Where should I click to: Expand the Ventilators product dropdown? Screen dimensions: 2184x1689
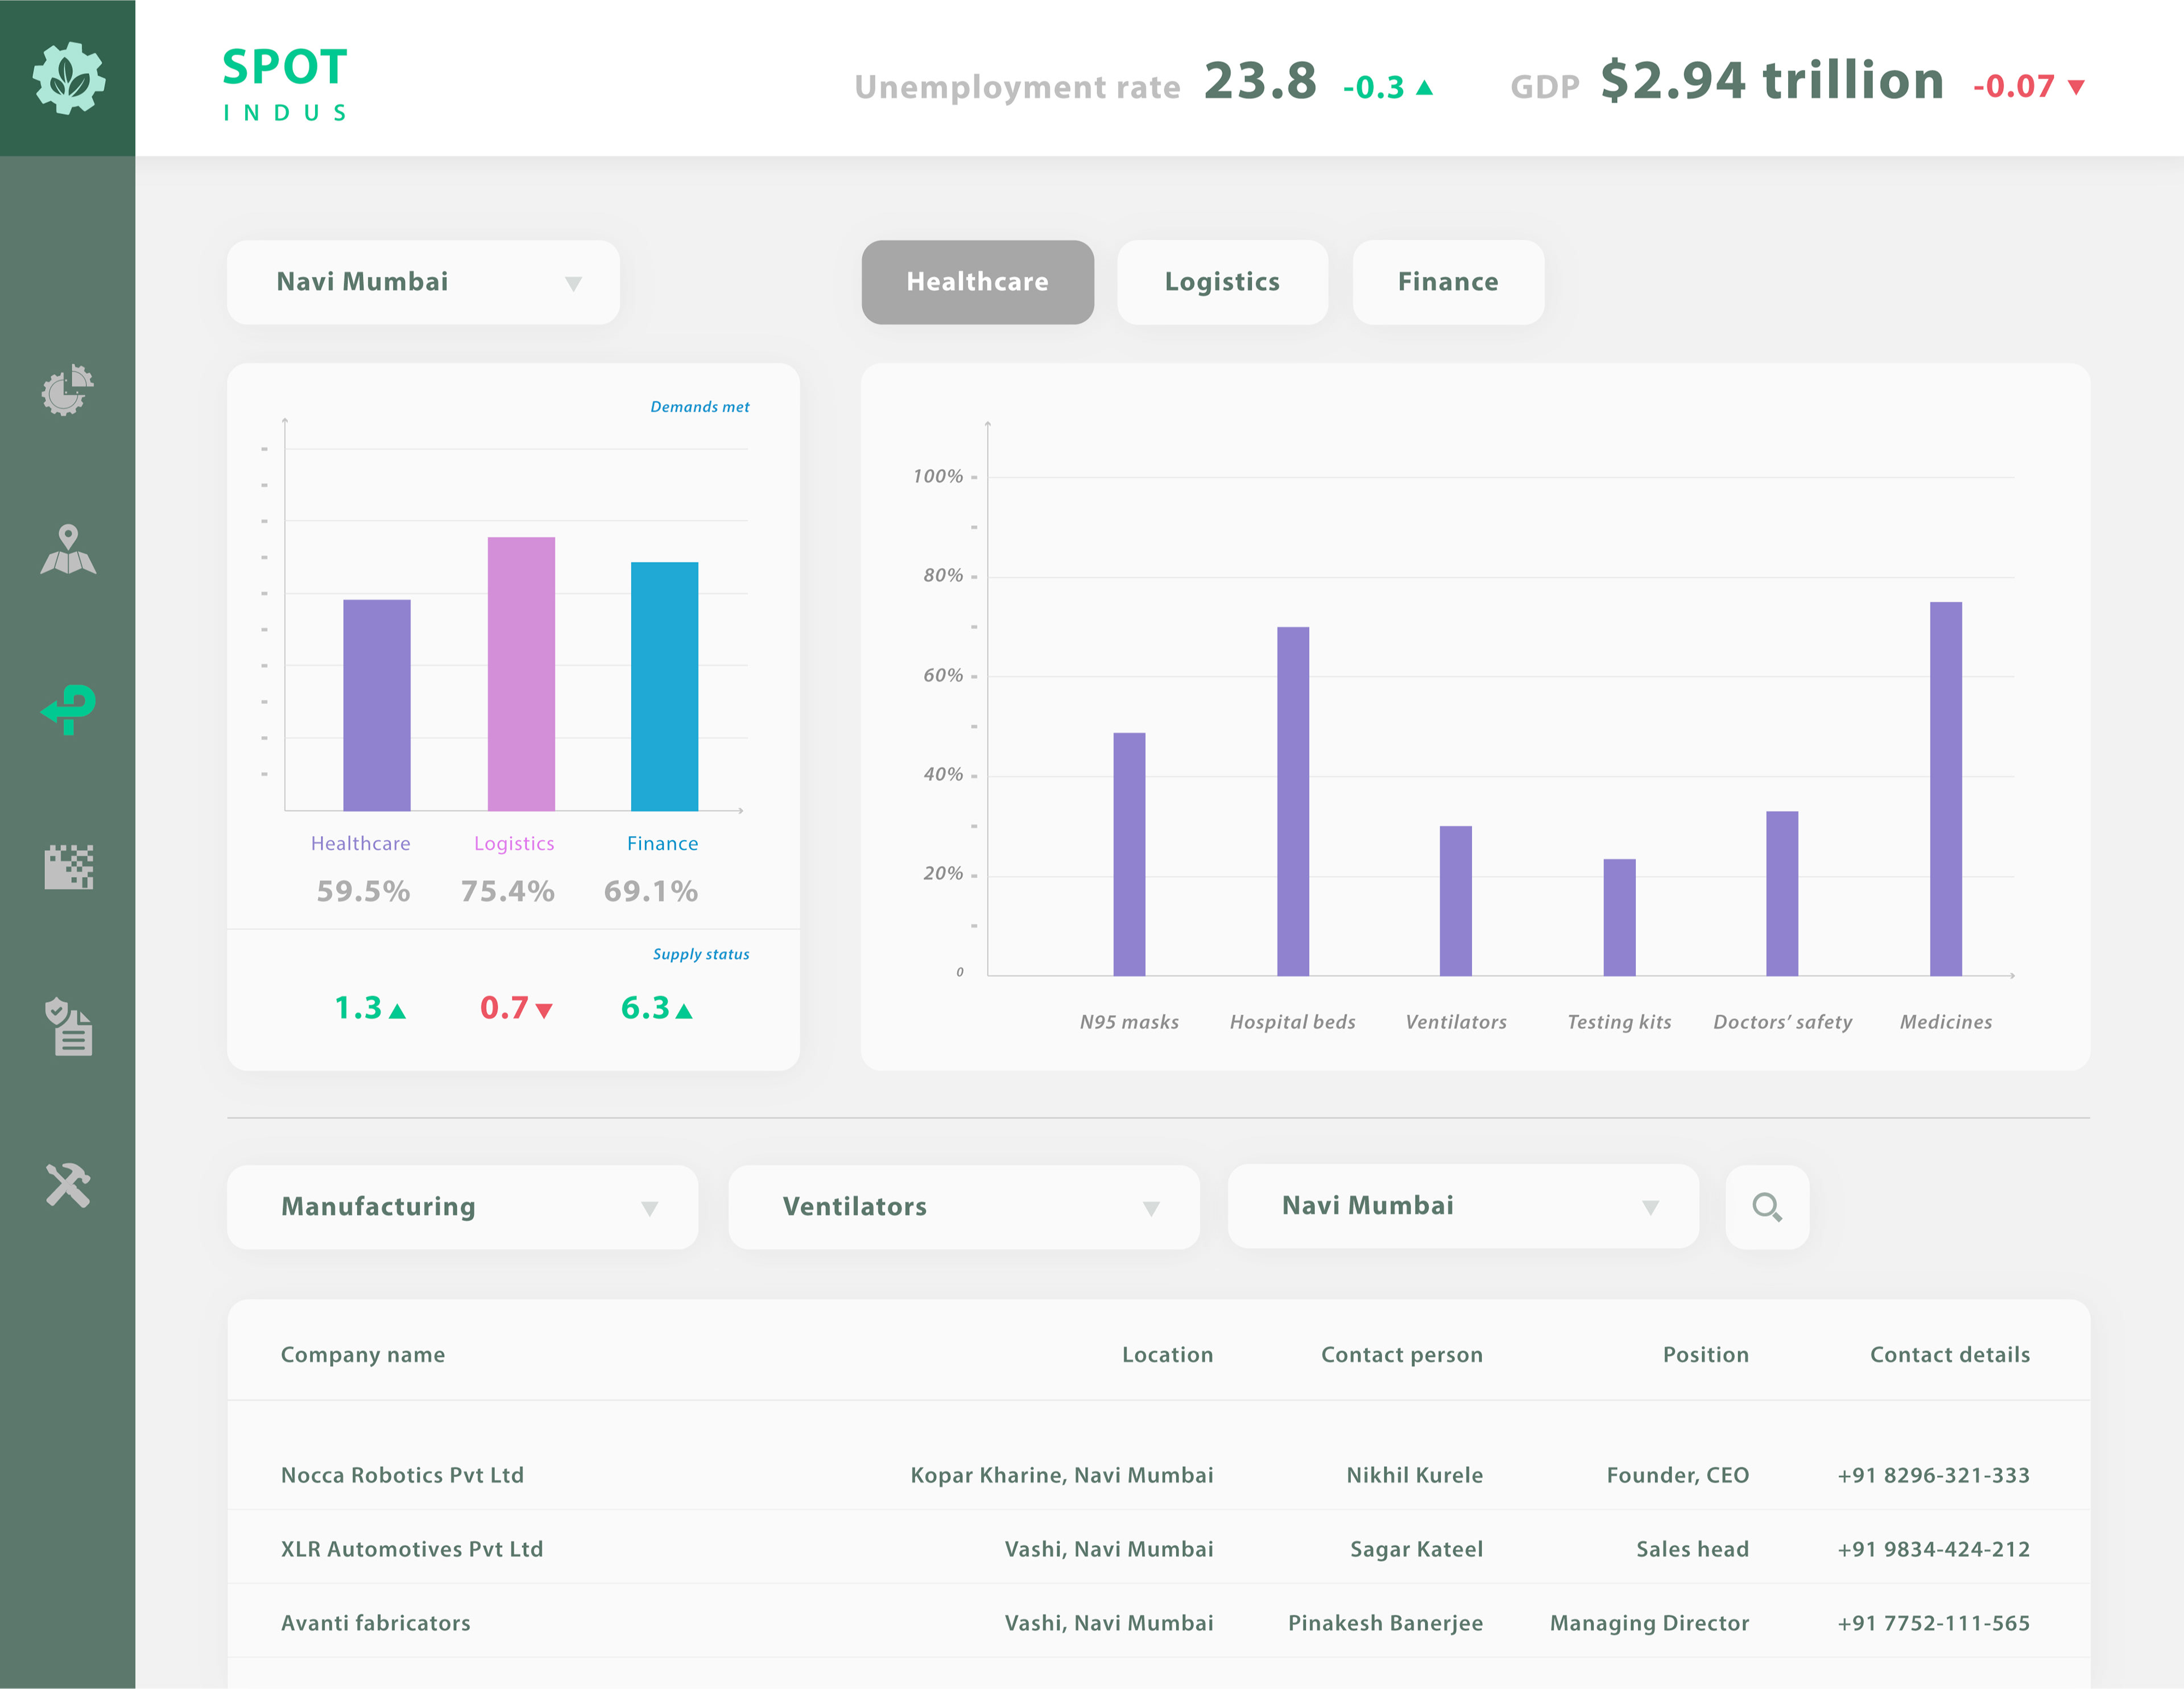(963, 1207)
